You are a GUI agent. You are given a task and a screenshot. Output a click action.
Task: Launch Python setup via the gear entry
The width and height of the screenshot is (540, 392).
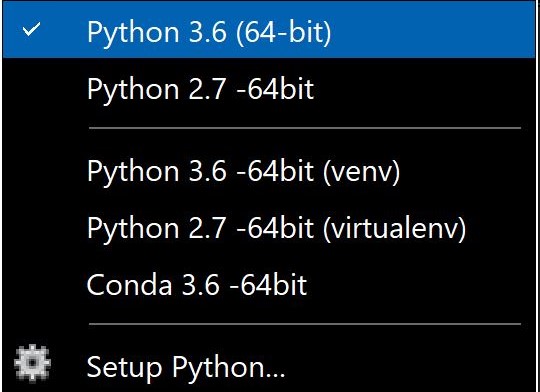269,367
